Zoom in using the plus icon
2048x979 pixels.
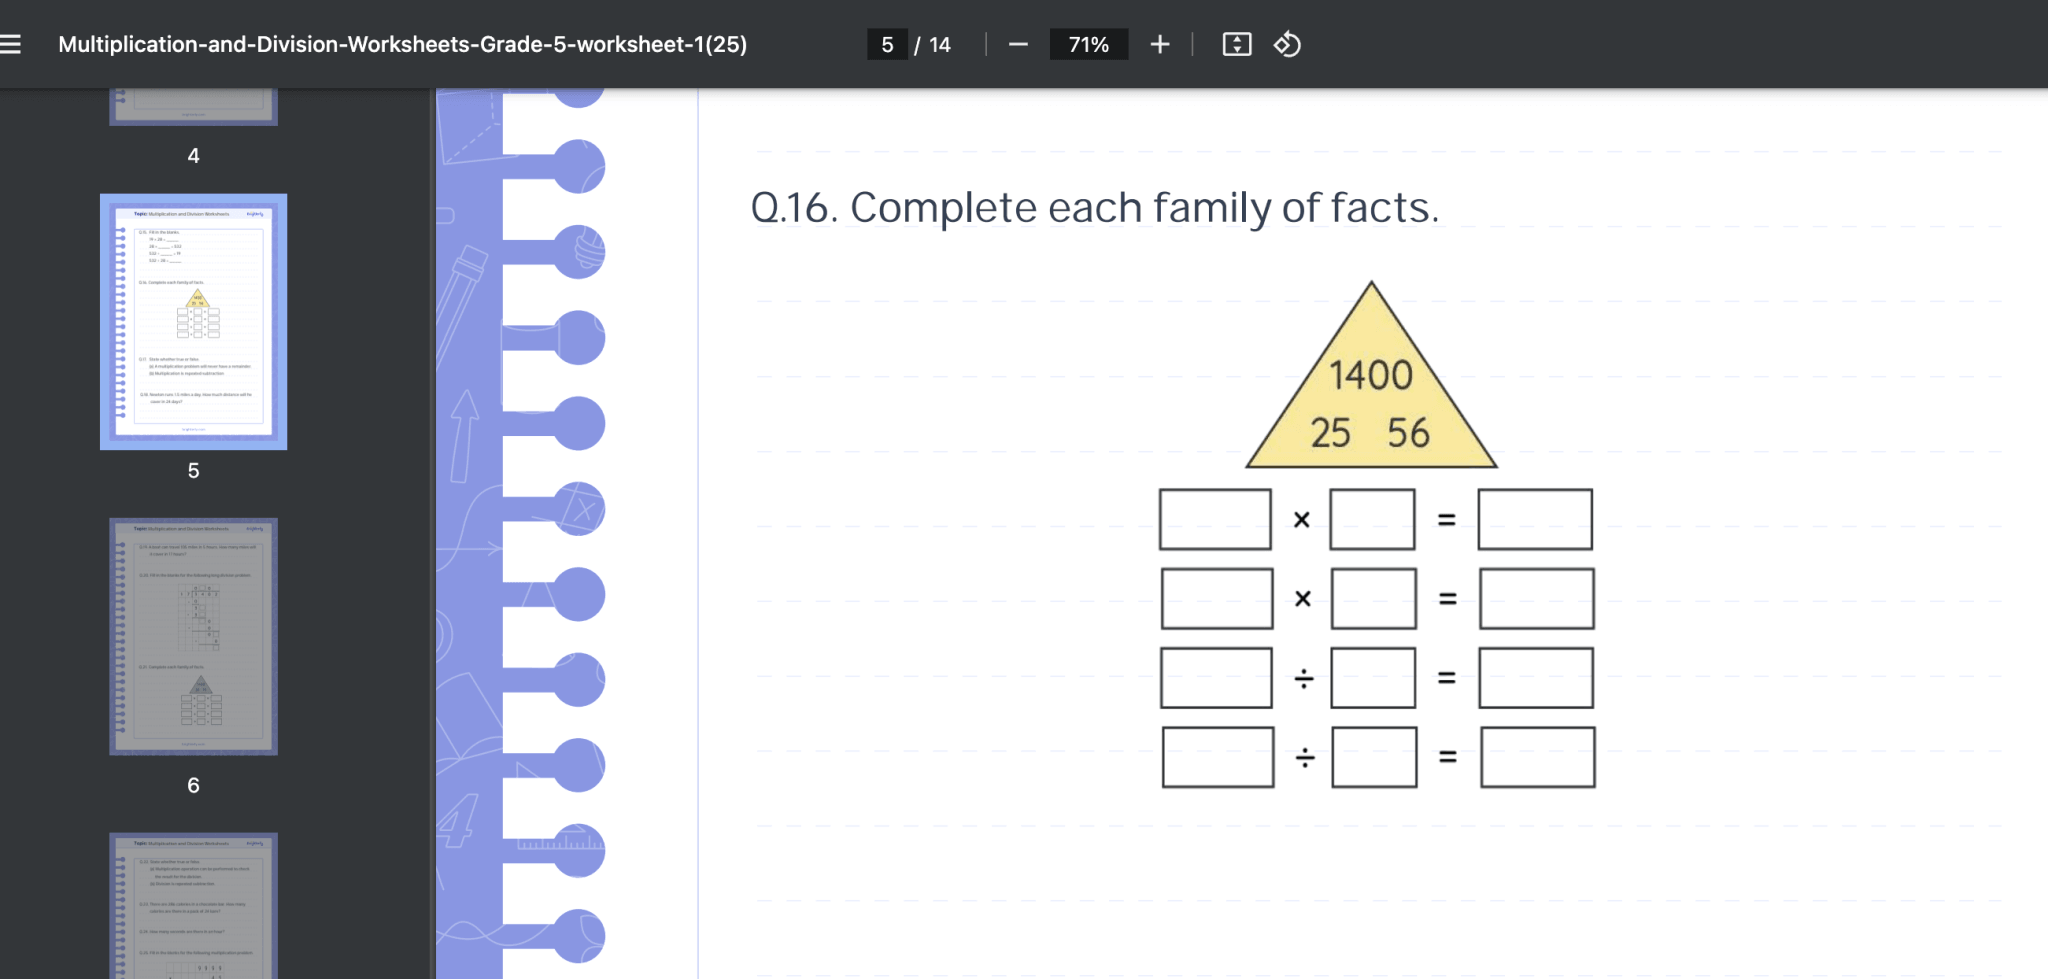[1160, 44]
